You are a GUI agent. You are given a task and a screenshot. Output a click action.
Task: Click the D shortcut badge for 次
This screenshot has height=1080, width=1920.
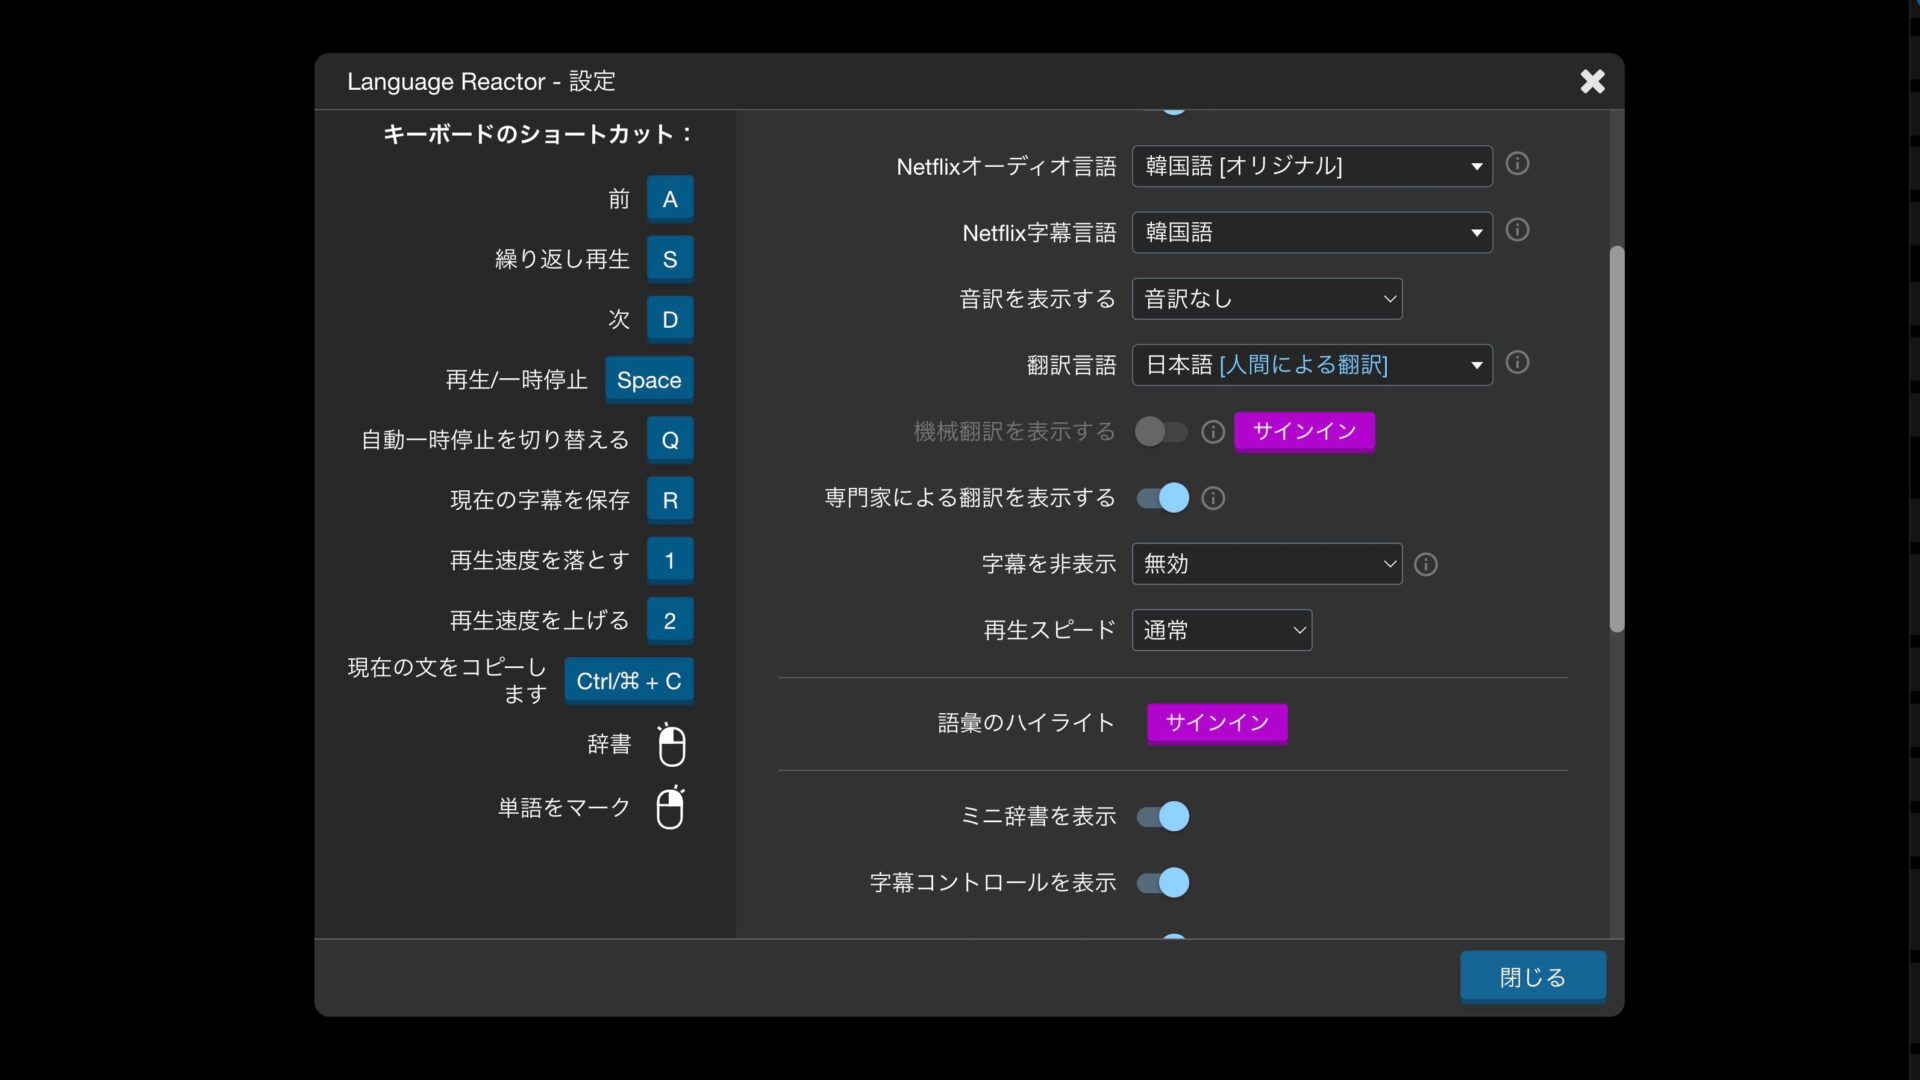(x=669, y=319)
